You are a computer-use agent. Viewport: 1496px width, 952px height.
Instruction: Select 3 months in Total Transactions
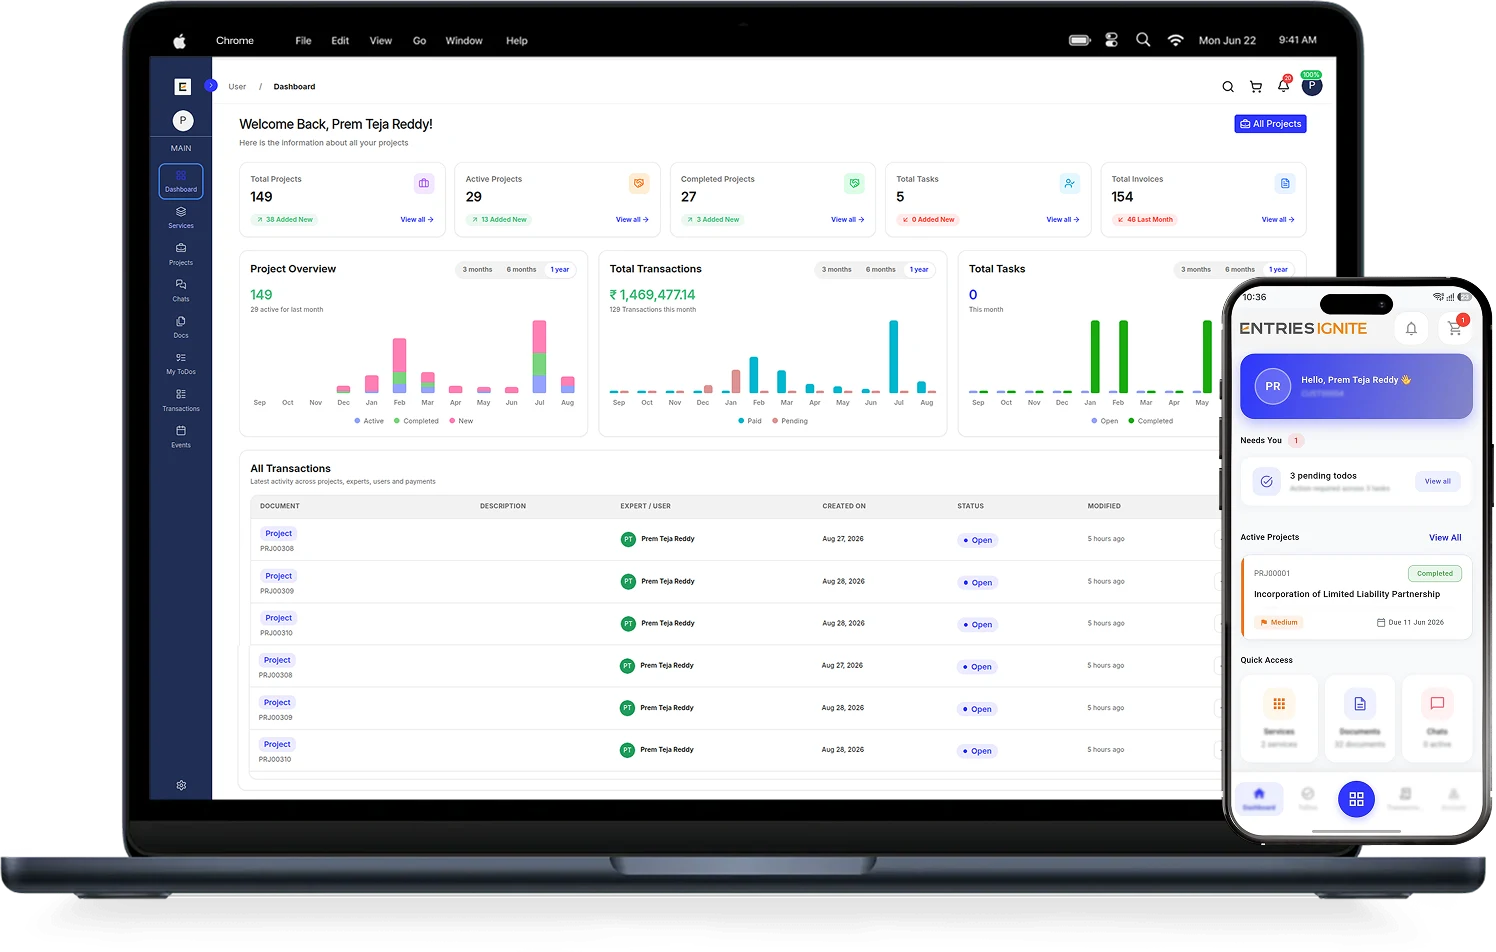[x=837, y=270]
